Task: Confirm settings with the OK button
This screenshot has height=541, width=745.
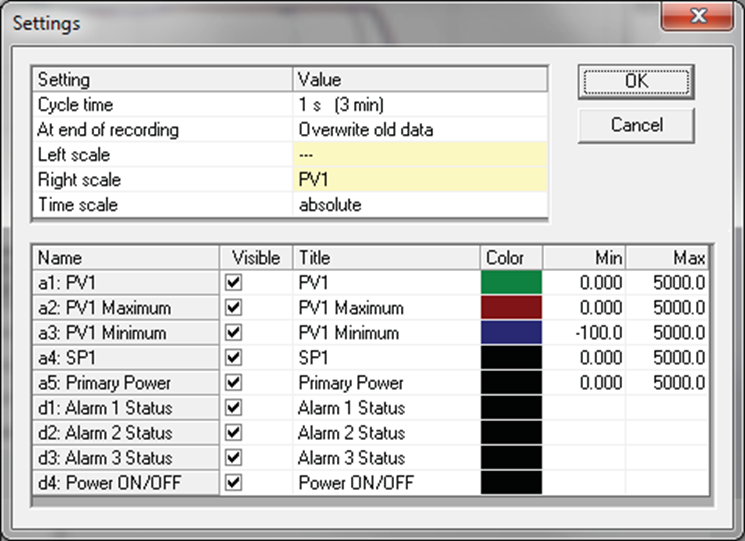Action: tap(636, 82)
